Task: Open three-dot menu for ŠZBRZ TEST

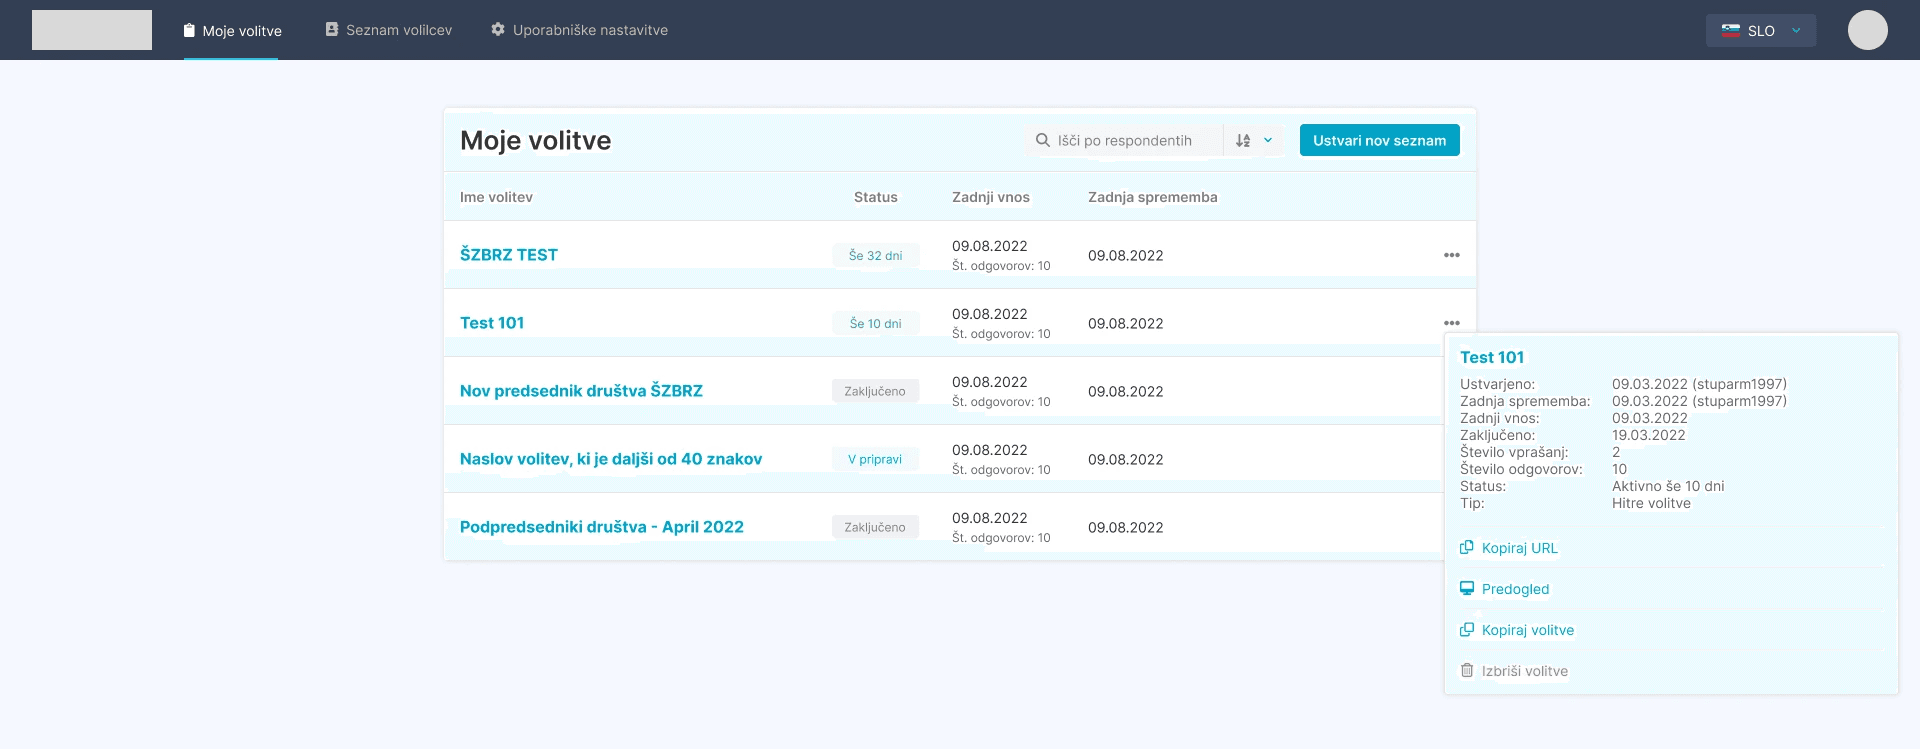Action: click(1452, 255)
